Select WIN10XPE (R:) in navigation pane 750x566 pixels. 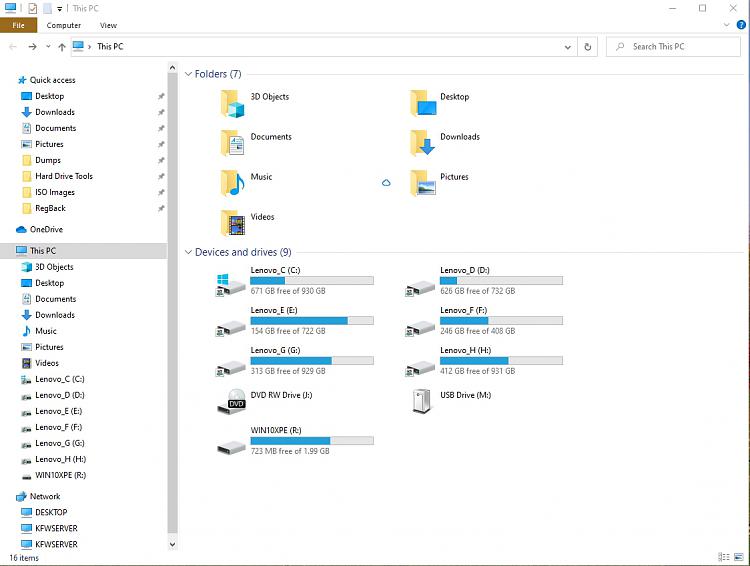60,475
